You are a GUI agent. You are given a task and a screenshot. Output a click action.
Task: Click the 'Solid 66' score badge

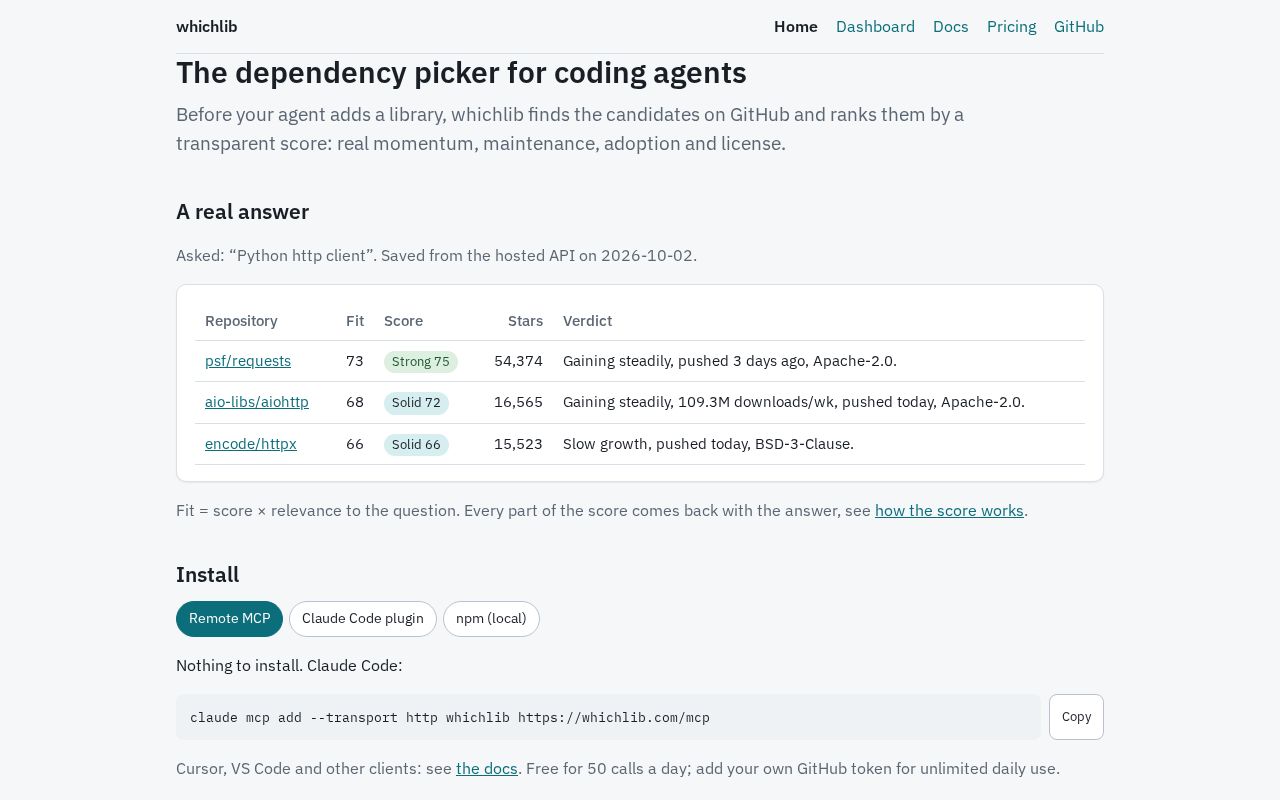click(416, 445)
